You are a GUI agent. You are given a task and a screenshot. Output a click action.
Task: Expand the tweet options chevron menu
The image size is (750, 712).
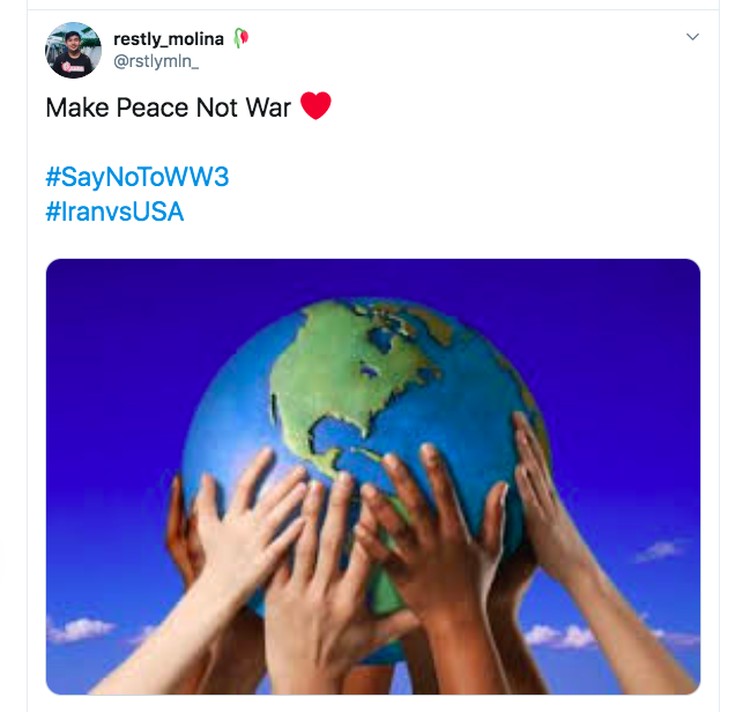[693, 37]
